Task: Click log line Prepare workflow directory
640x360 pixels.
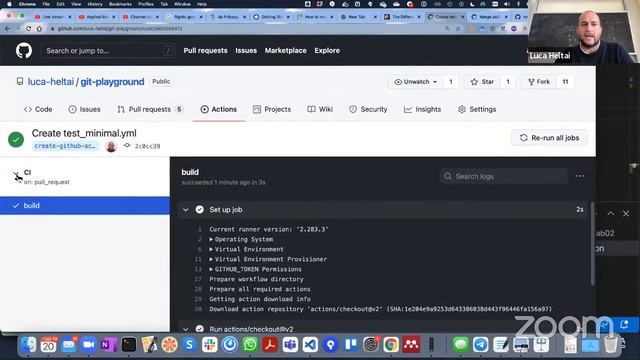Action: coord(256,279)
